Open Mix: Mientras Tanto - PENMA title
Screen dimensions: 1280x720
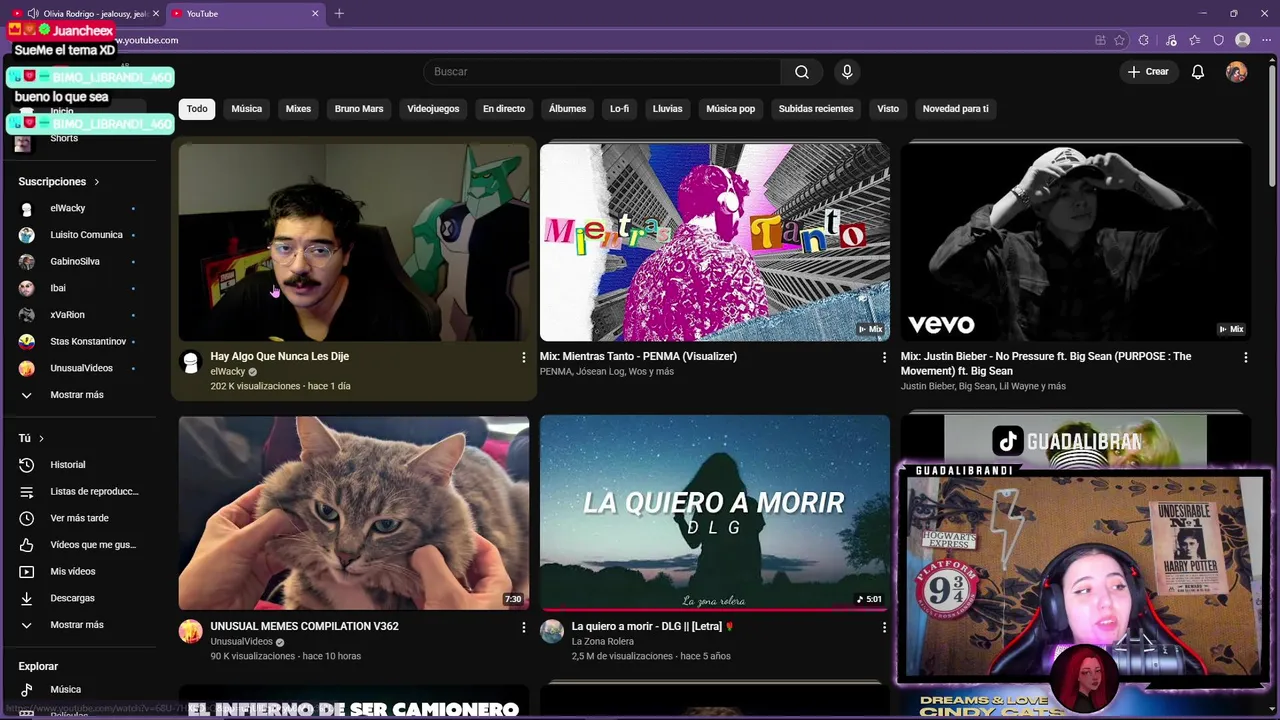pos(638,357)
